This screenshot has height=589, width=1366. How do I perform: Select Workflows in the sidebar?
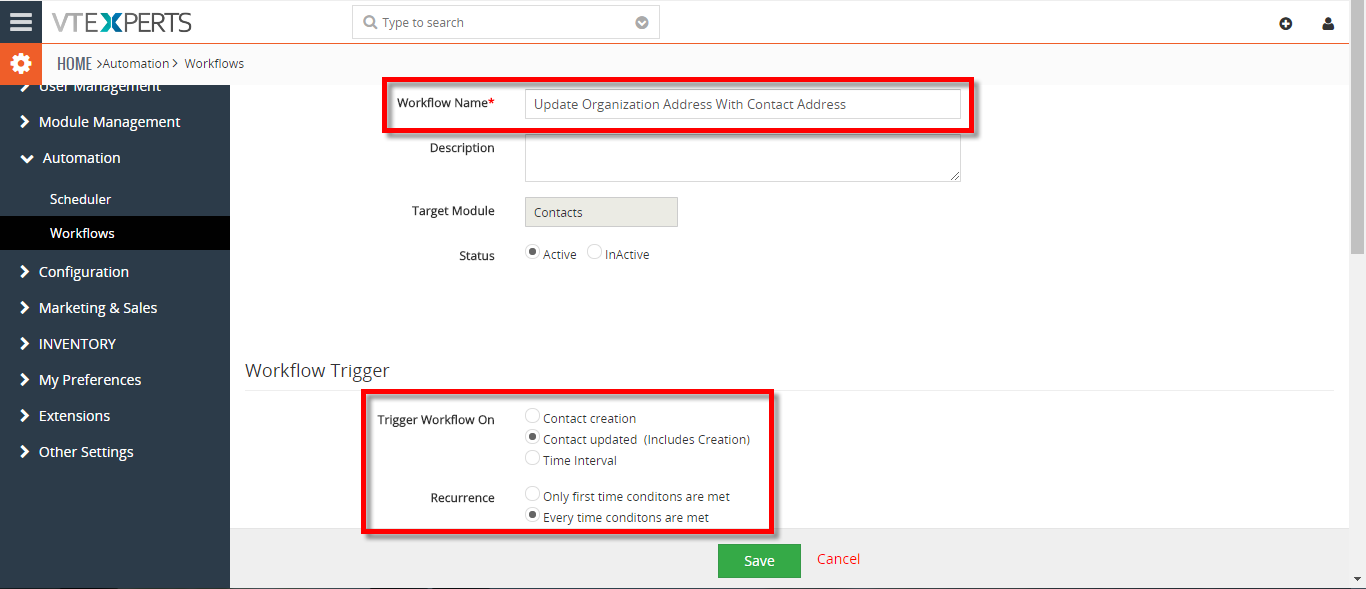[82, 233]
